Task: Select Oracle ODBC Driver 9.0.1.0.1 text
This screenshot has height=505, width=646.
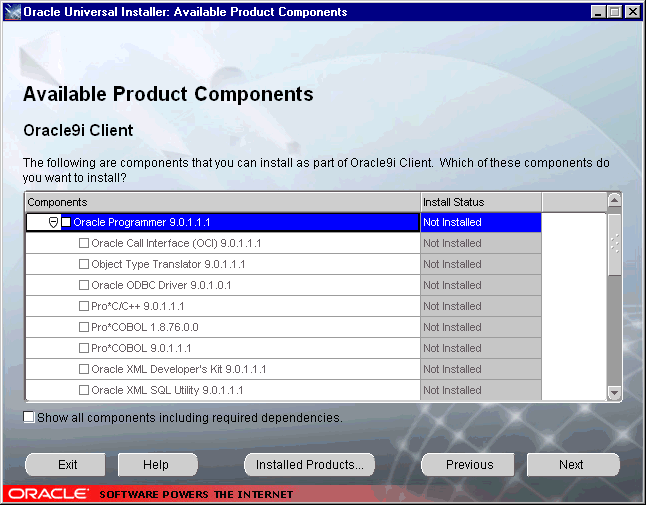Action: [x=161, y=285]
